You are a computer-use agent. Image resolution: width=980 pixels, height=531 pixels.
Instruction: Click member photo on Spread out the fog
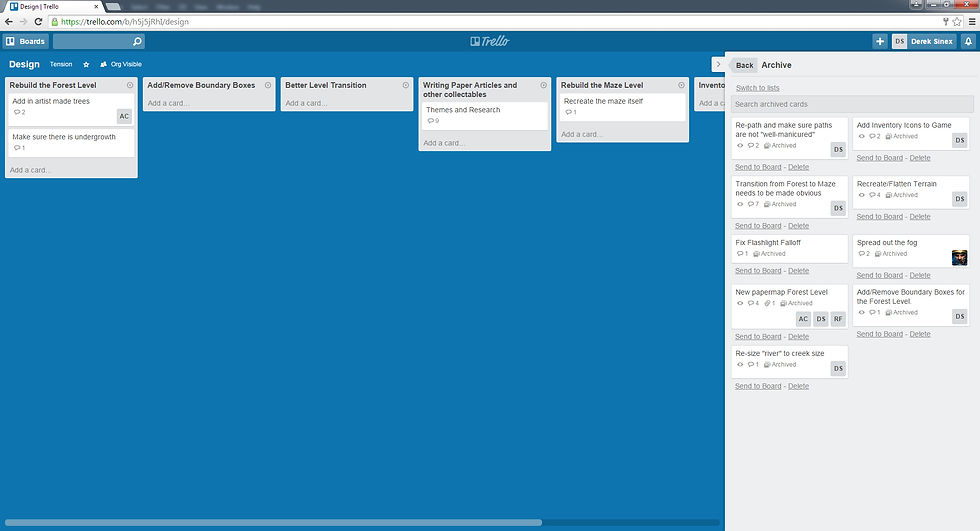[x=959, y=257]
